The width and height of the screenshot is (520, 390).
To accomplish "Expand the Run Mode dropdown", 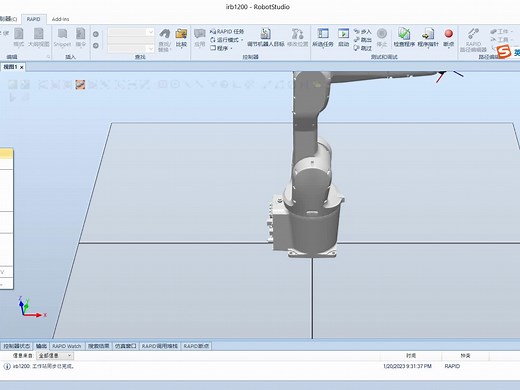I will pyautogui.click(x=227, y=40).
